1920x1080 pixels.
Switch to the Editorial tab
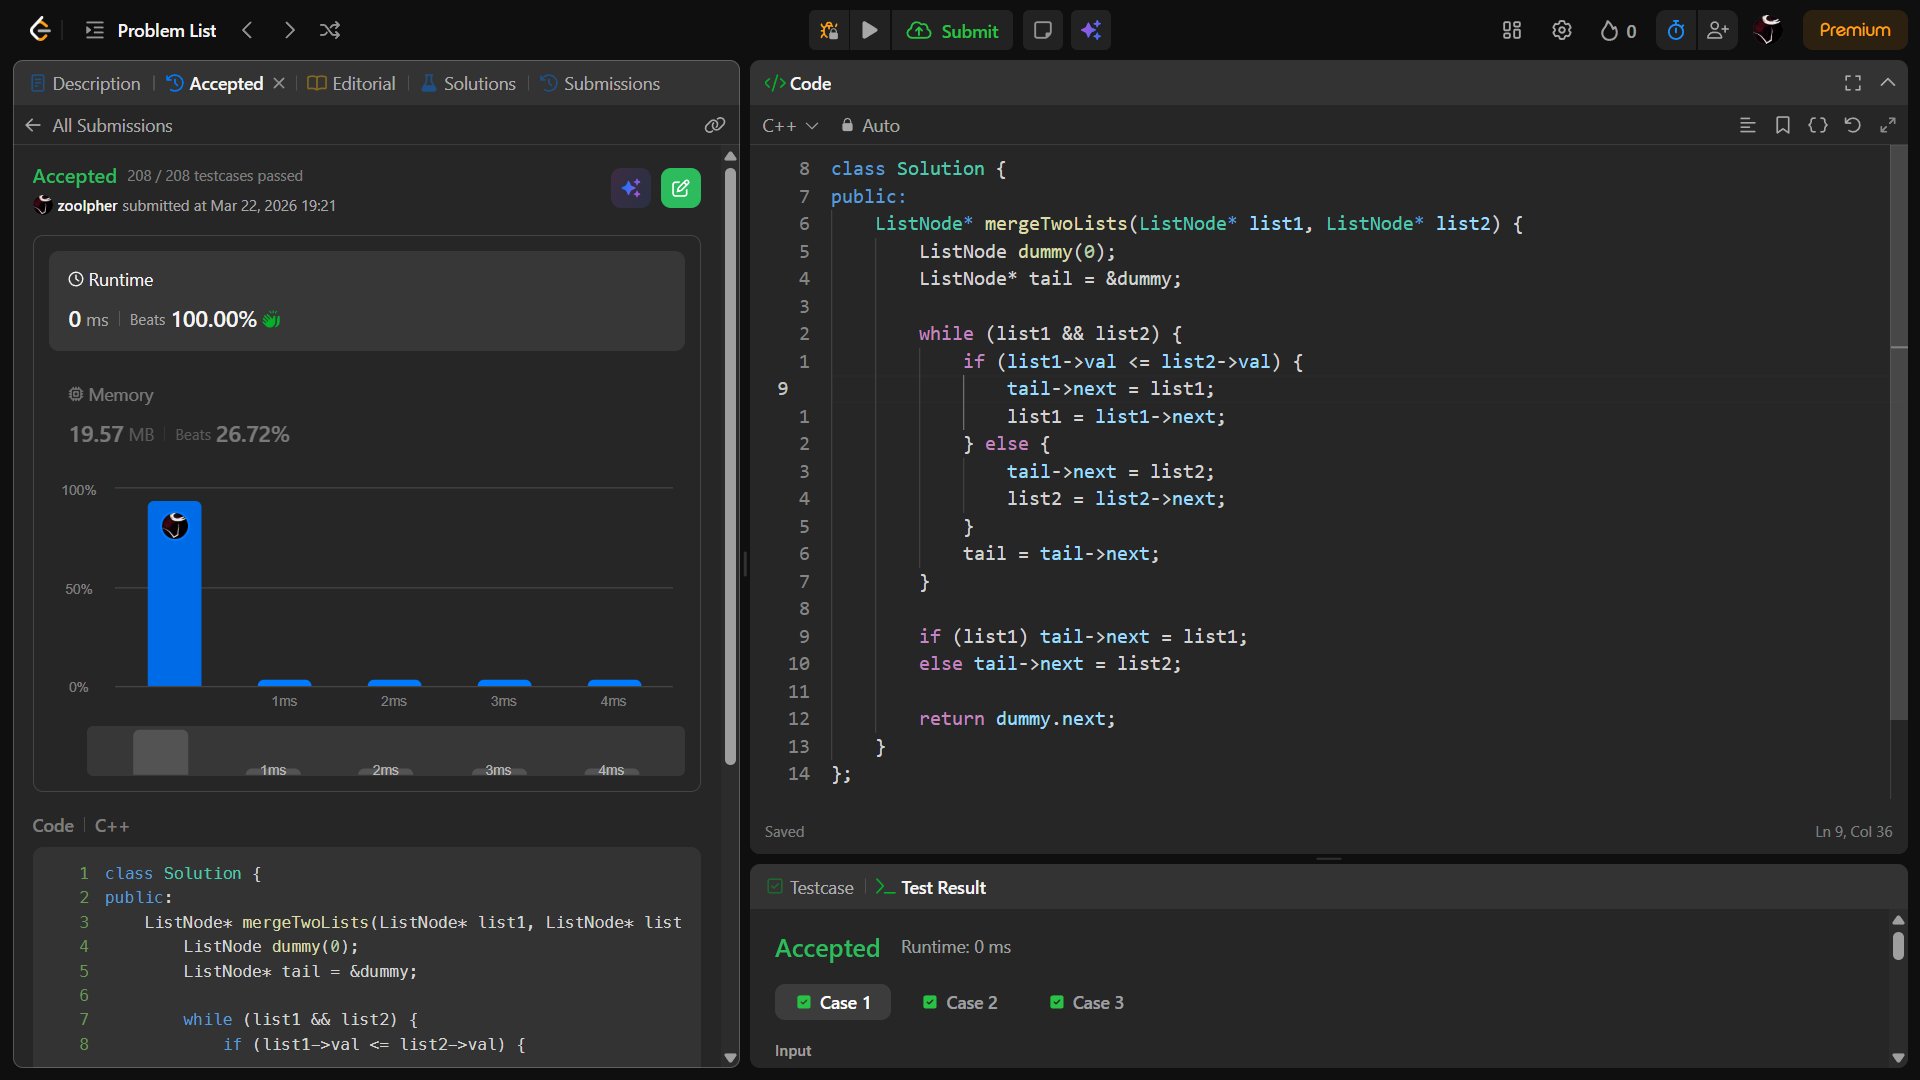352,83
